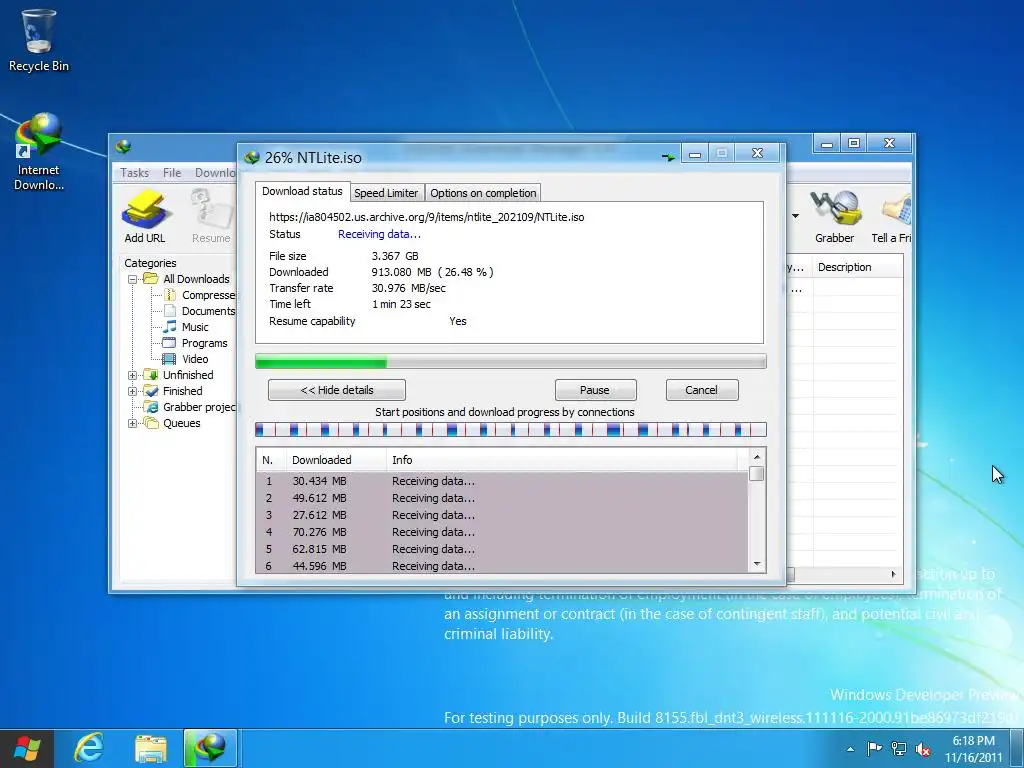Click the Add URL toolbar icon
This screenshot has width=1024, height=768.
point(145,217)
